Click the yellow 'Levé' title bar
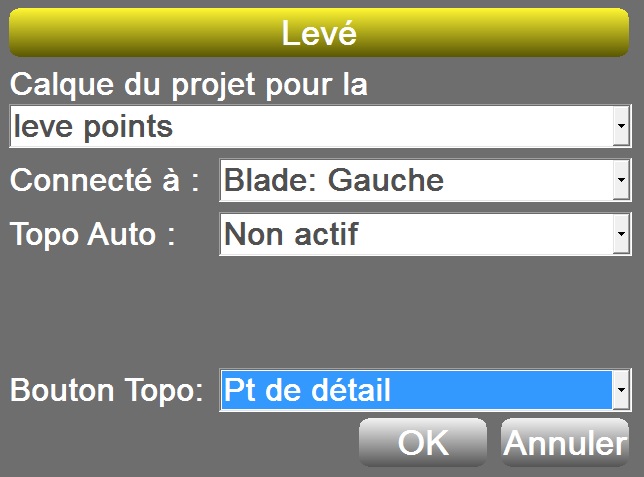 [x=320, y=33]
